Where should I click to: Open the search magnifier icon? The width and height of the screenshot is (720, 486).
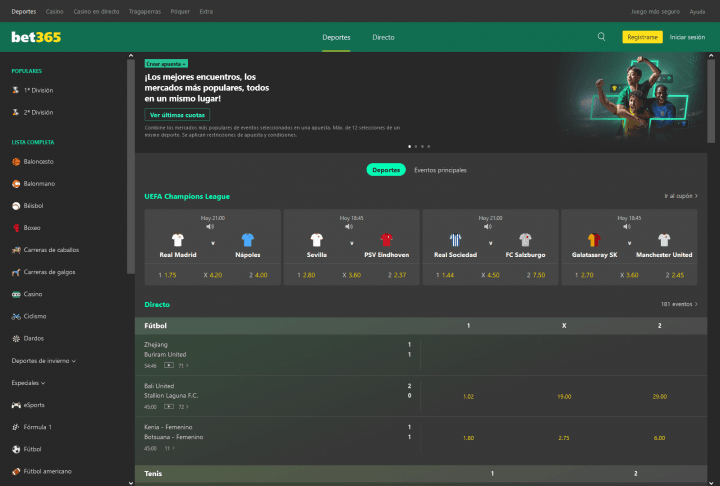pos(601,37)
